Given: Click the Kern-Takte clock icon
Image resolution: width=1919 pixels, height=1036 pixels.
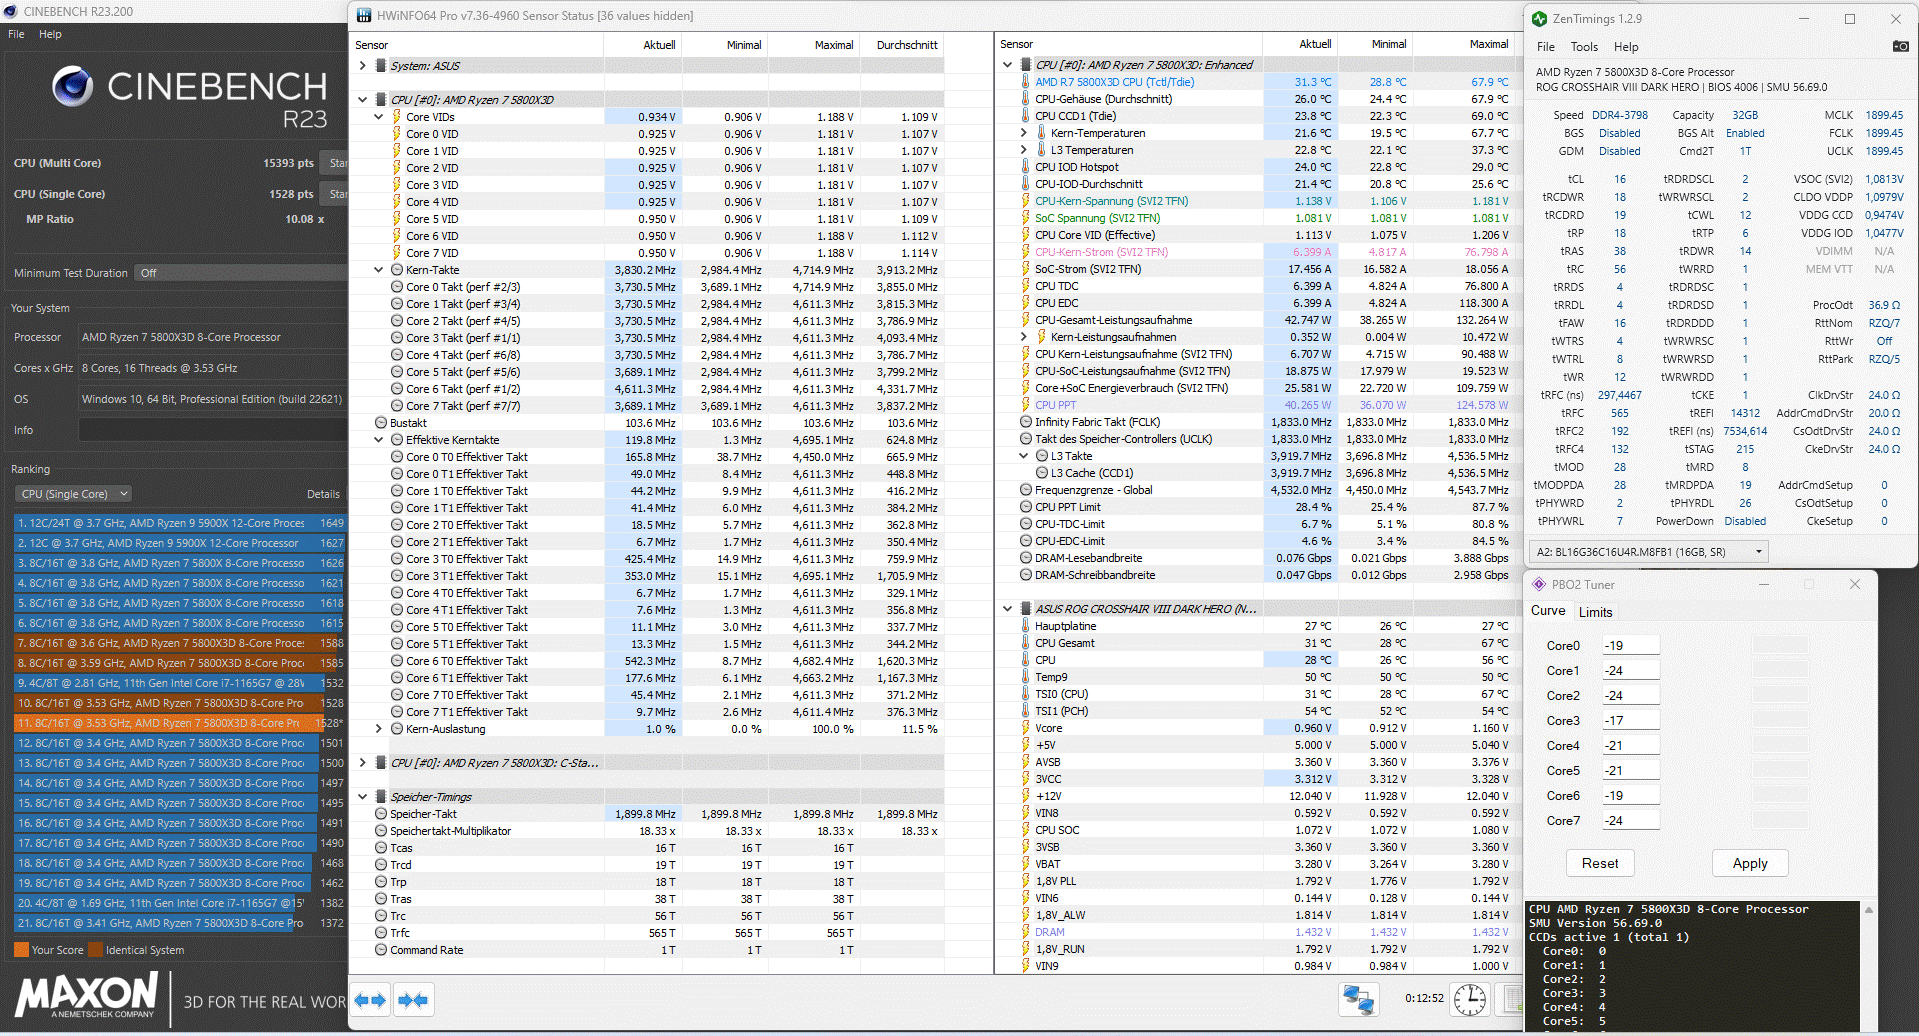Looking at the screenshot, I should pos(397,270).
